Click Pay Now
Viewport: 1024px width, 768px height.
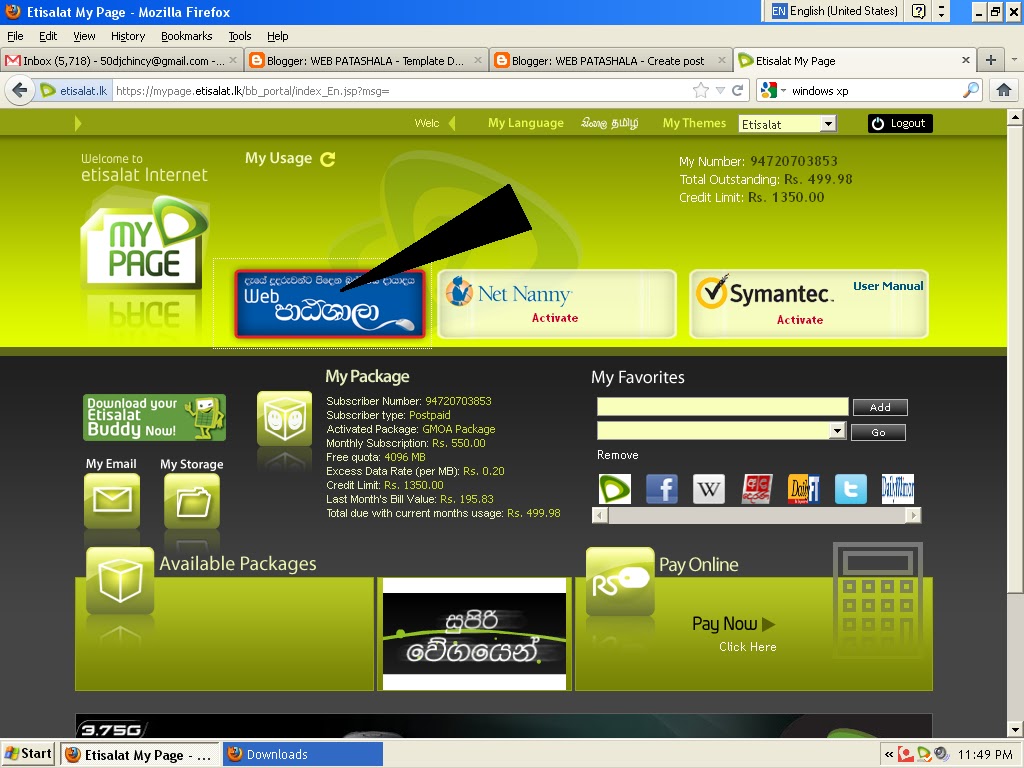pyautogui.click(x=733, y=624)
